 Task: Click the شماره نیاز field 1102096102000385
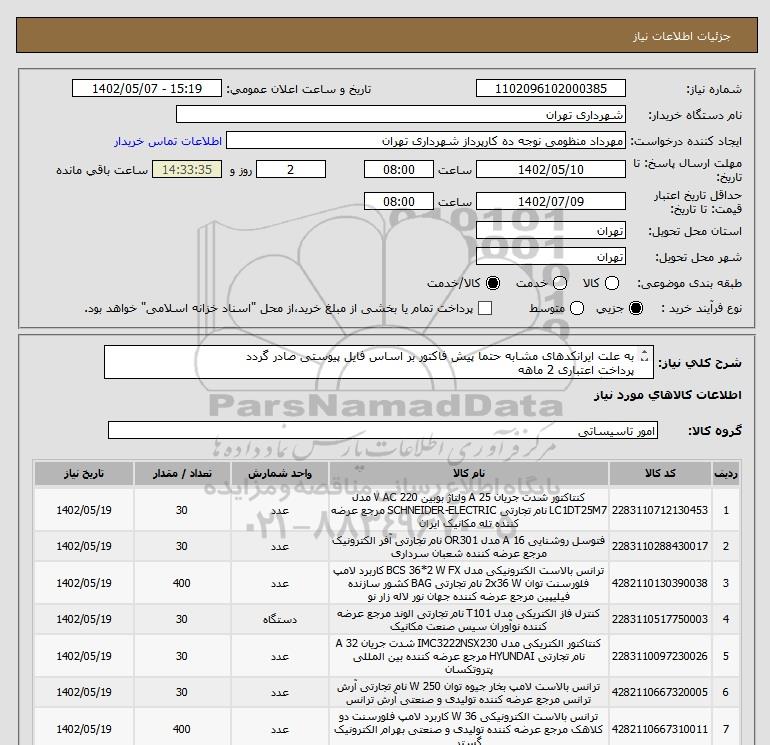coord(550,88)
